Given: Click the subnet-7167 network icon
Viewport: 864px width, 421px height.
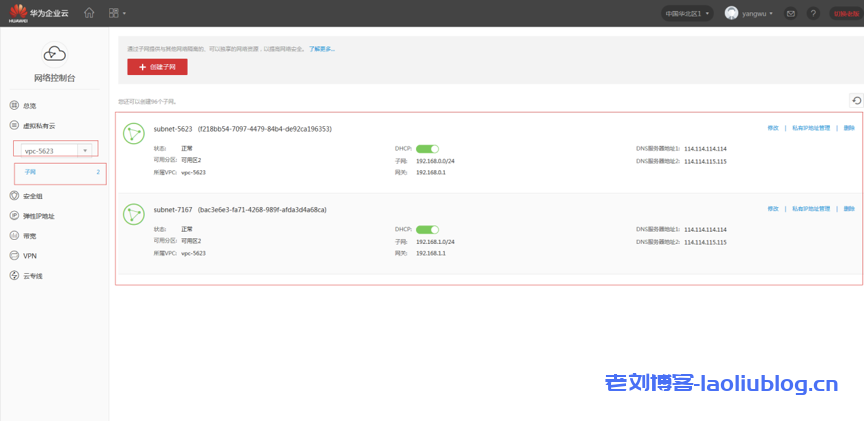Looking at the screenshot, I should (133, 215).
